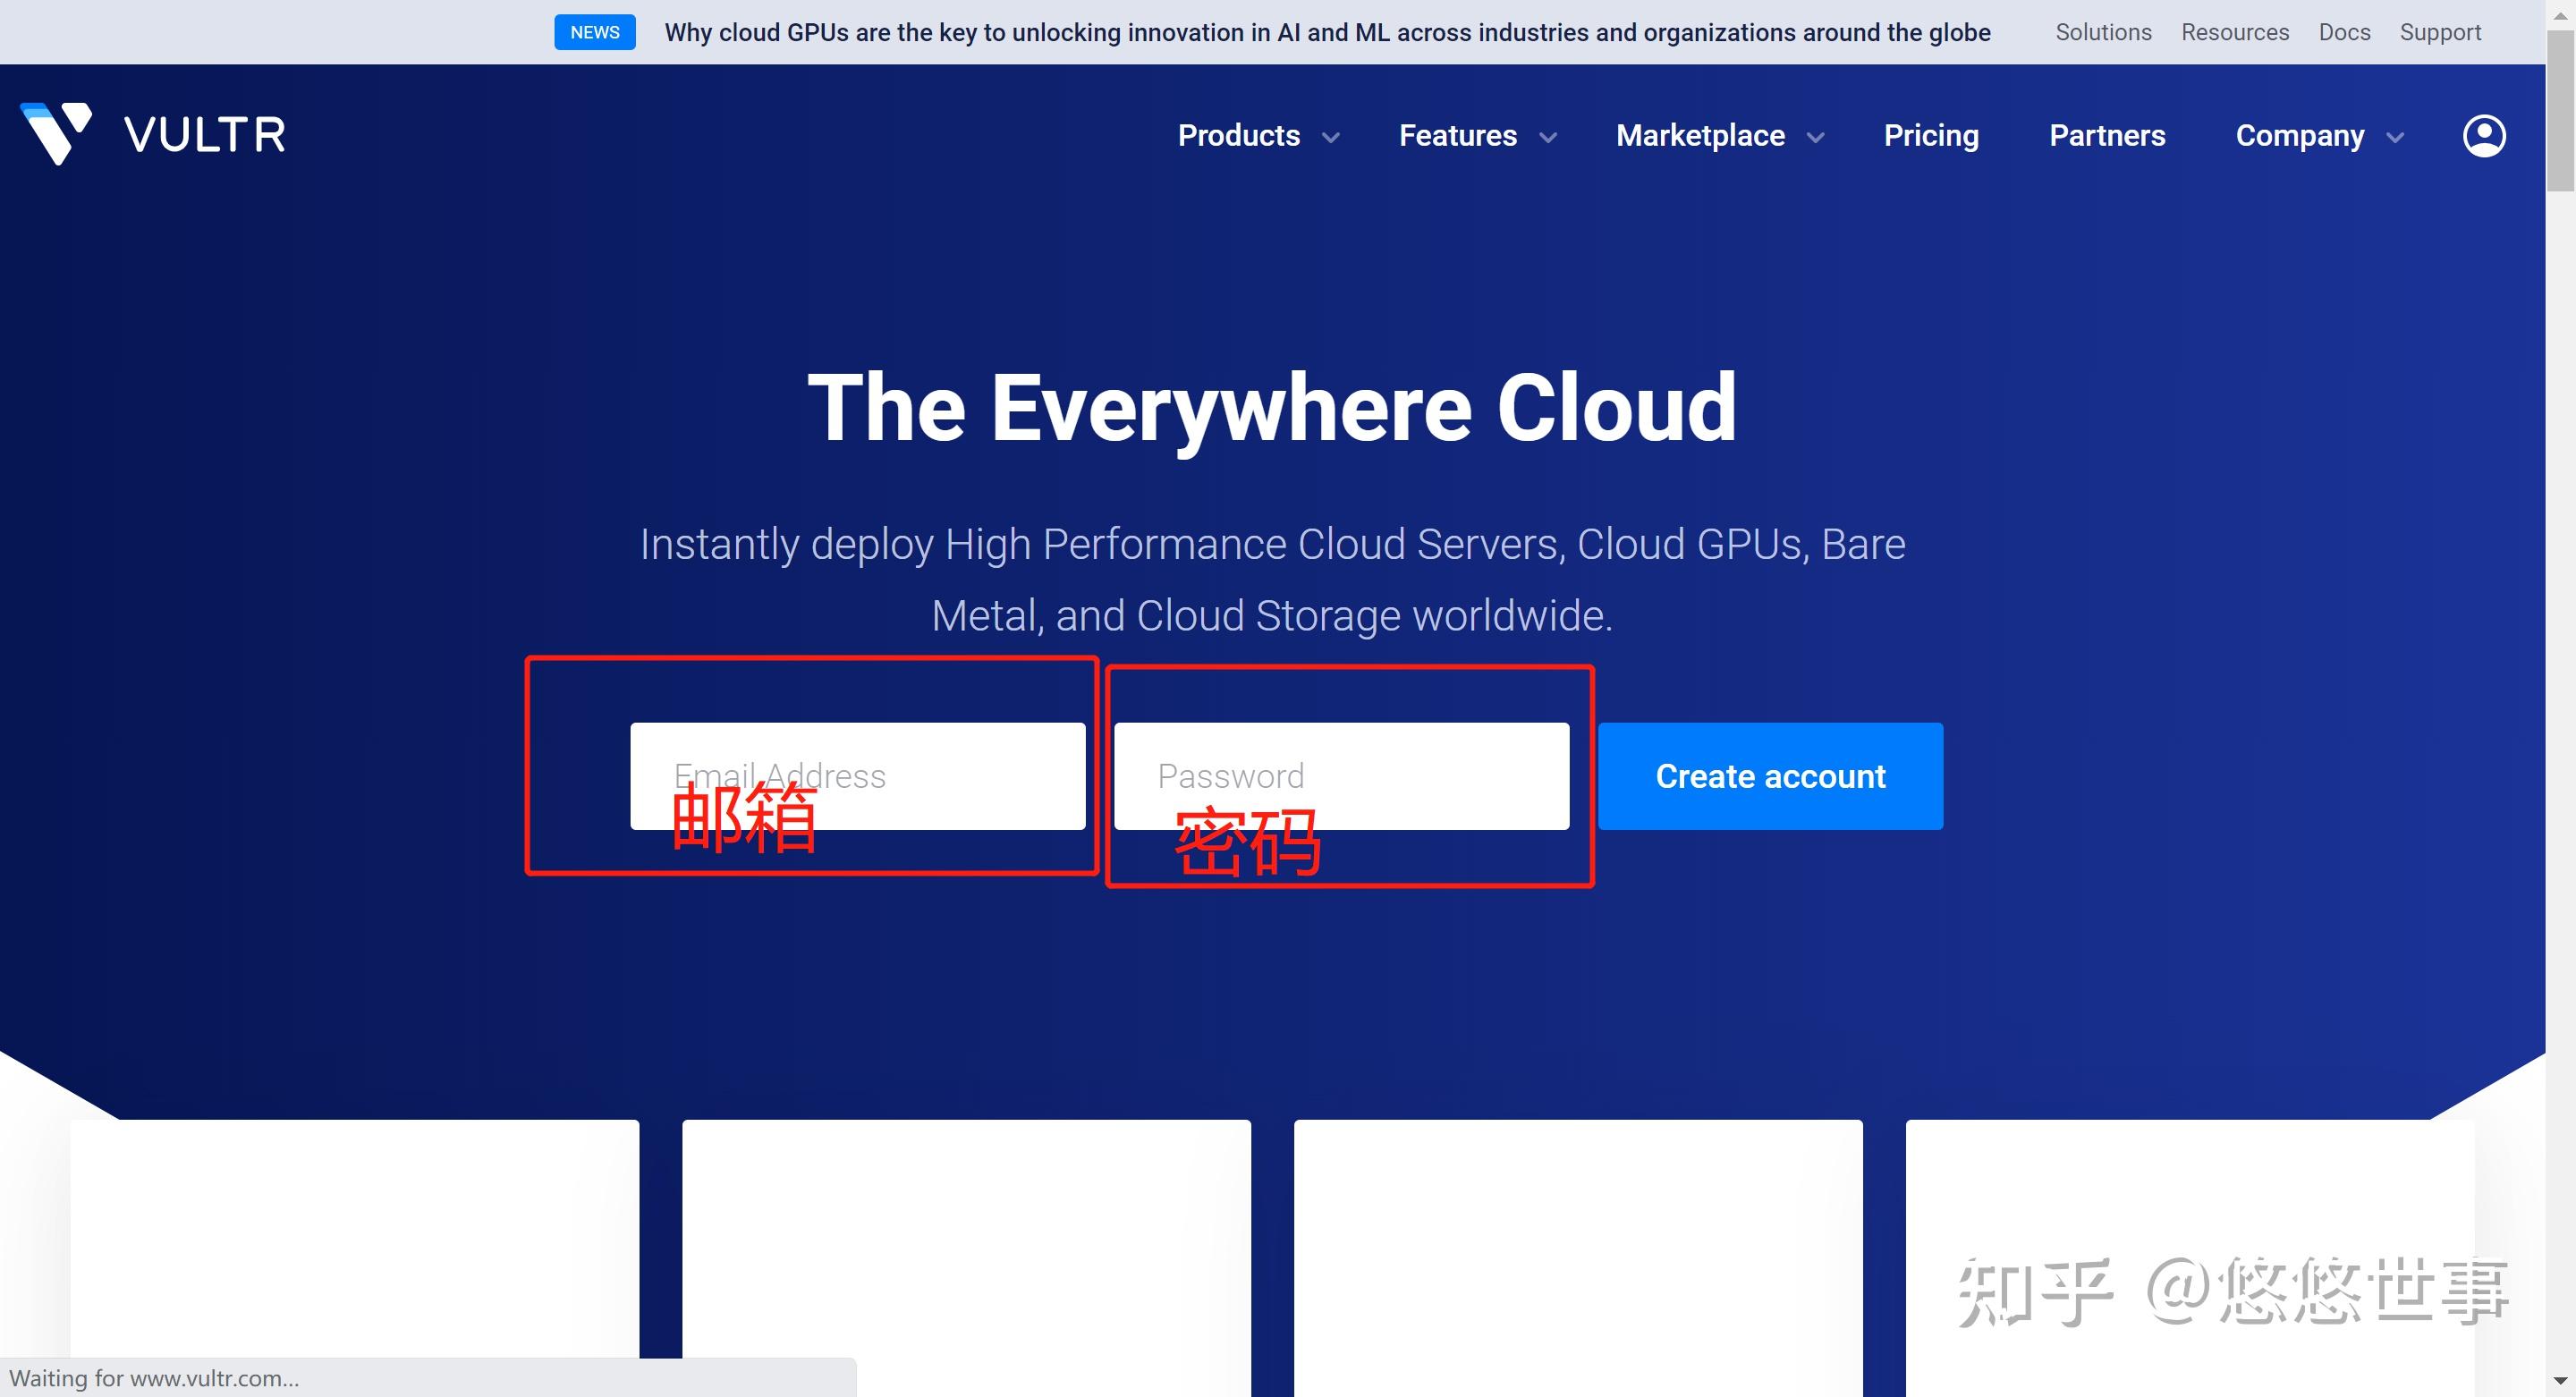Click the vertical scrollbar thumb

pyautogui.click(x=2560, y=110)
